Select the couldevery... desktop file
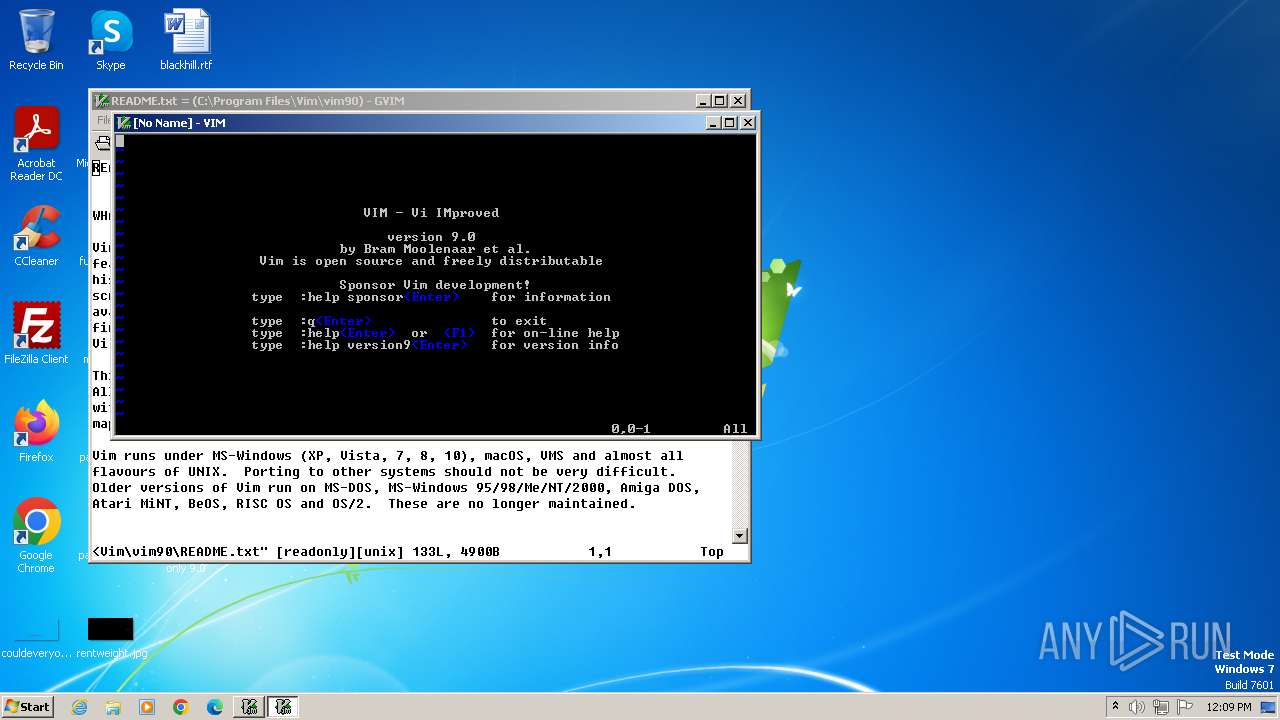 (36, 638)
